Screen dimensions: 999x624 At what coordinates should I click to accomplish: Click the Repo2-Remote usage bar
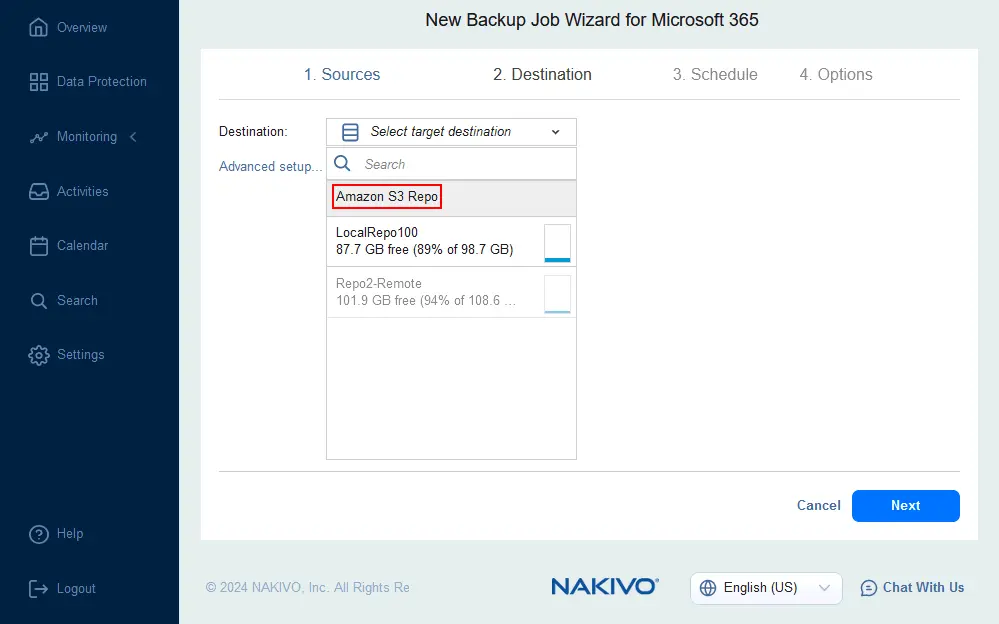pos(557,294)
